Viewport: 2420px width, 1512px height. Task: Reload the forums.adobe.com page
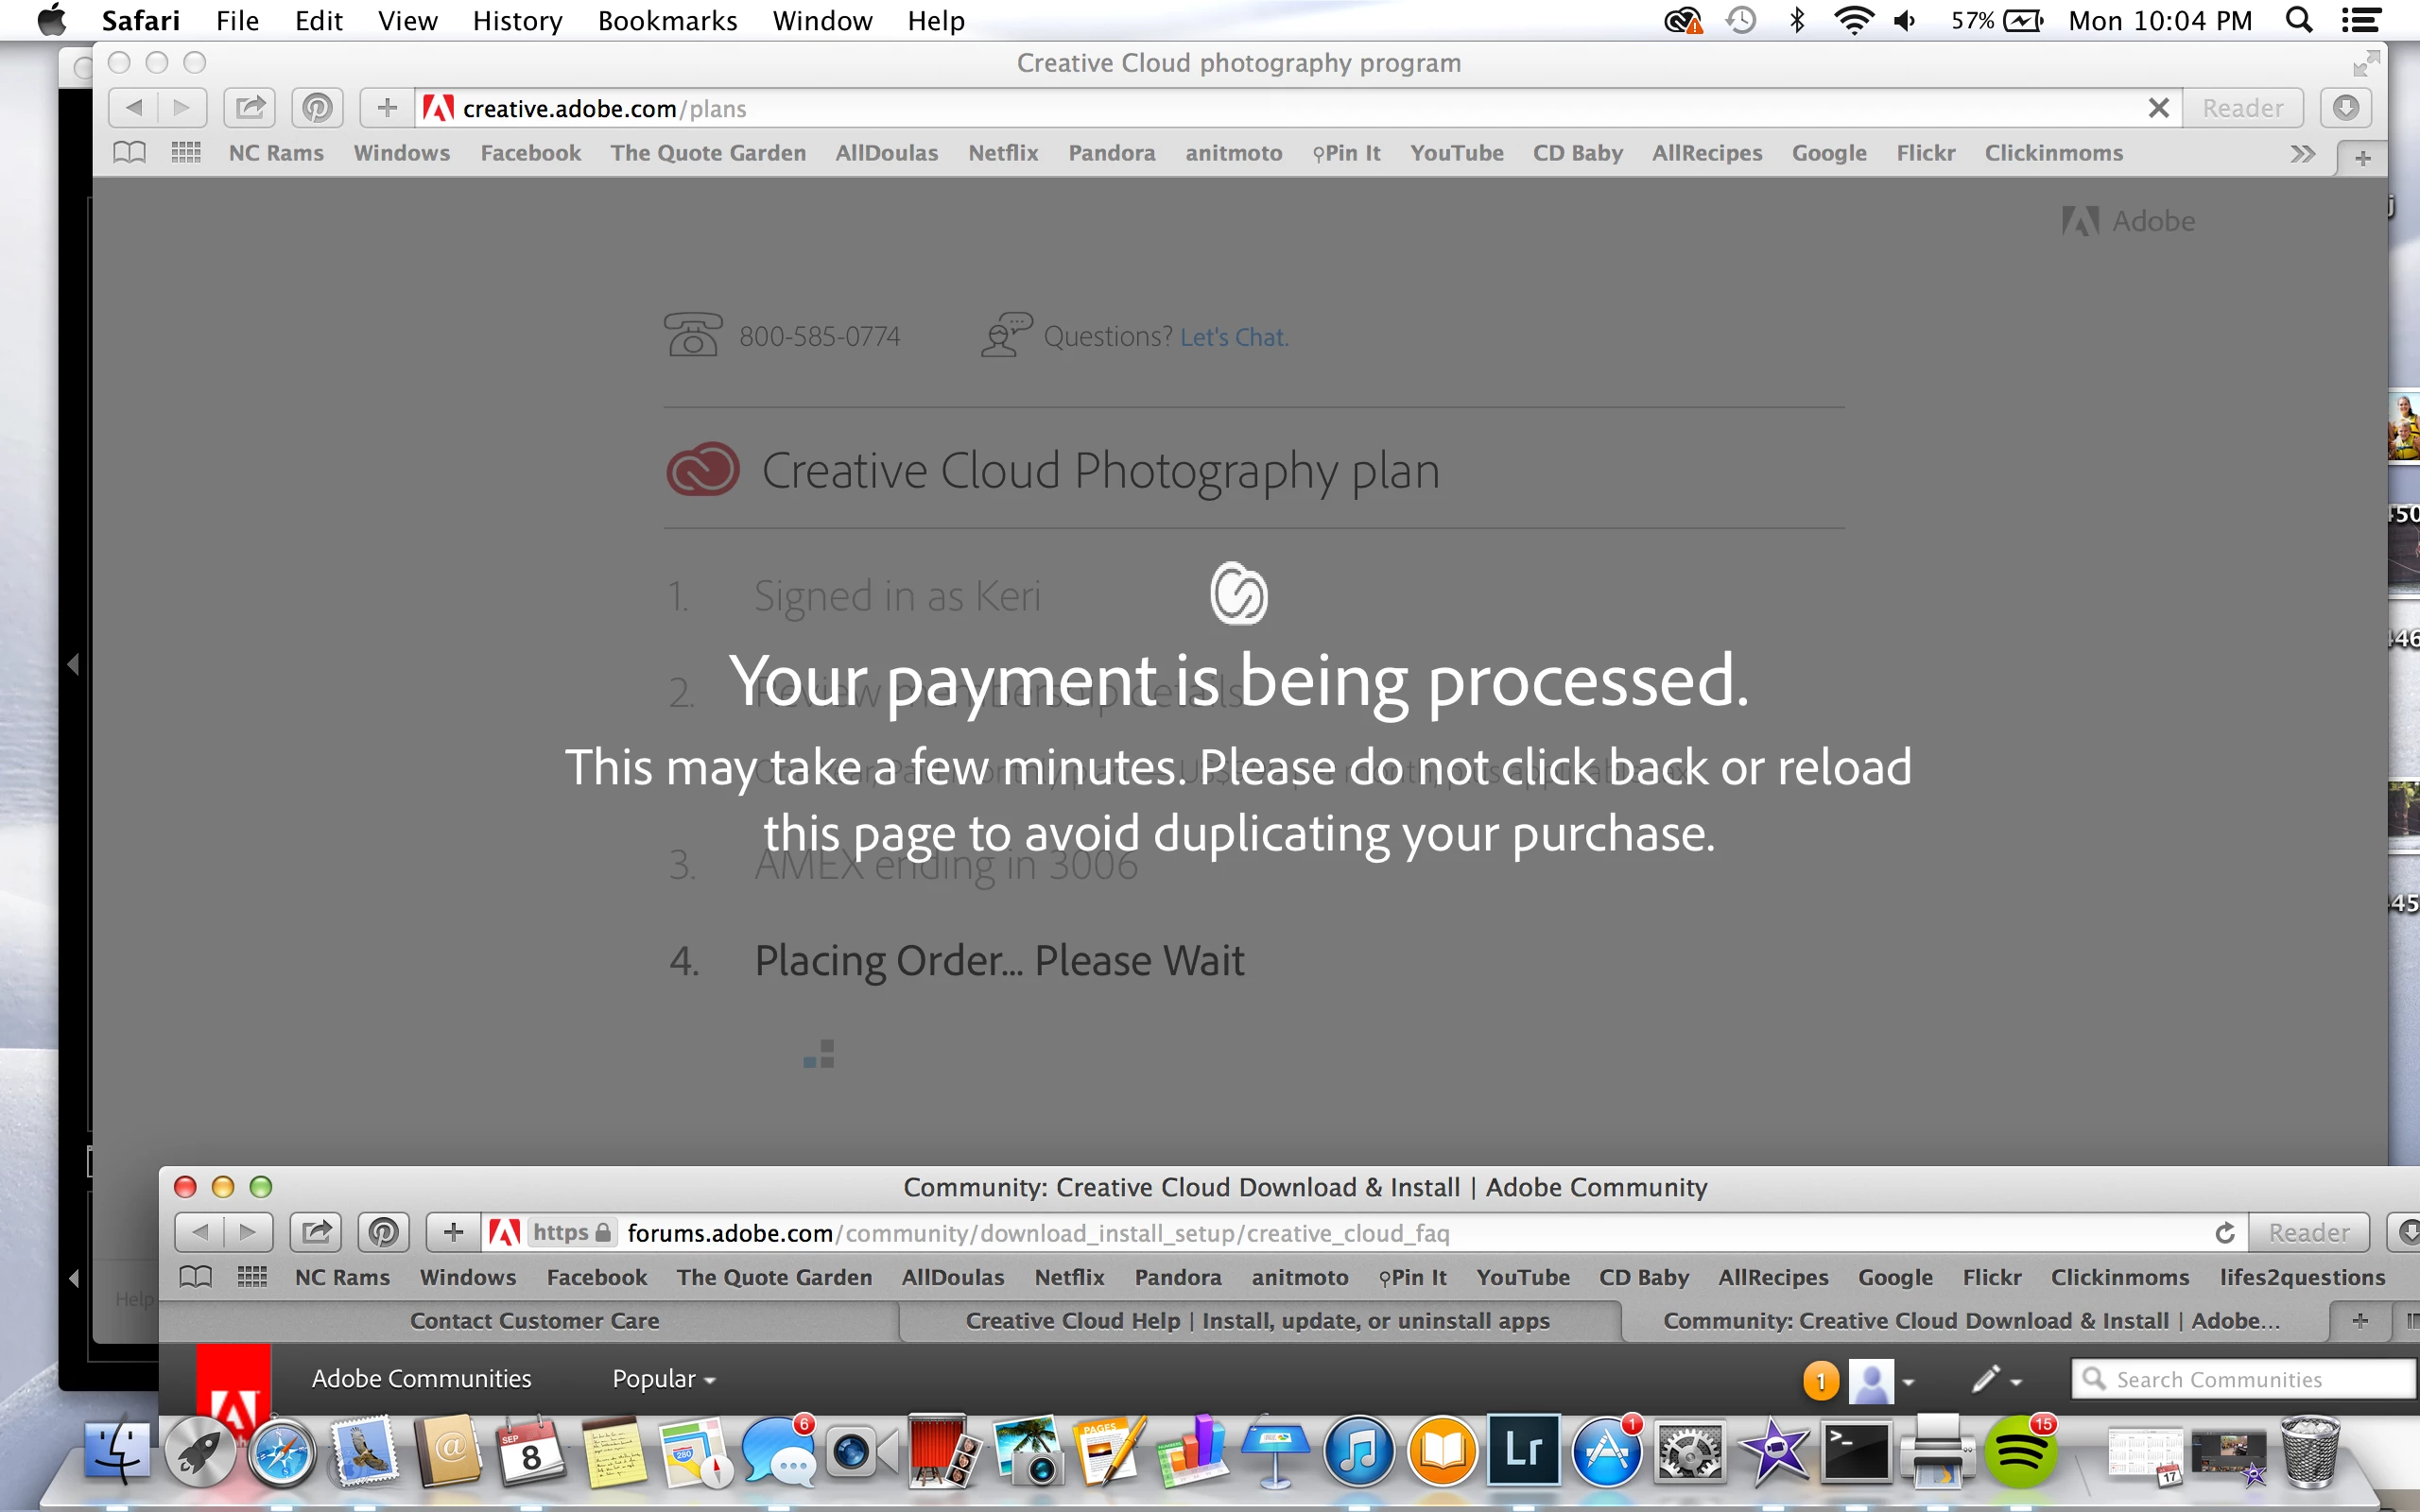[2225, 1232]
